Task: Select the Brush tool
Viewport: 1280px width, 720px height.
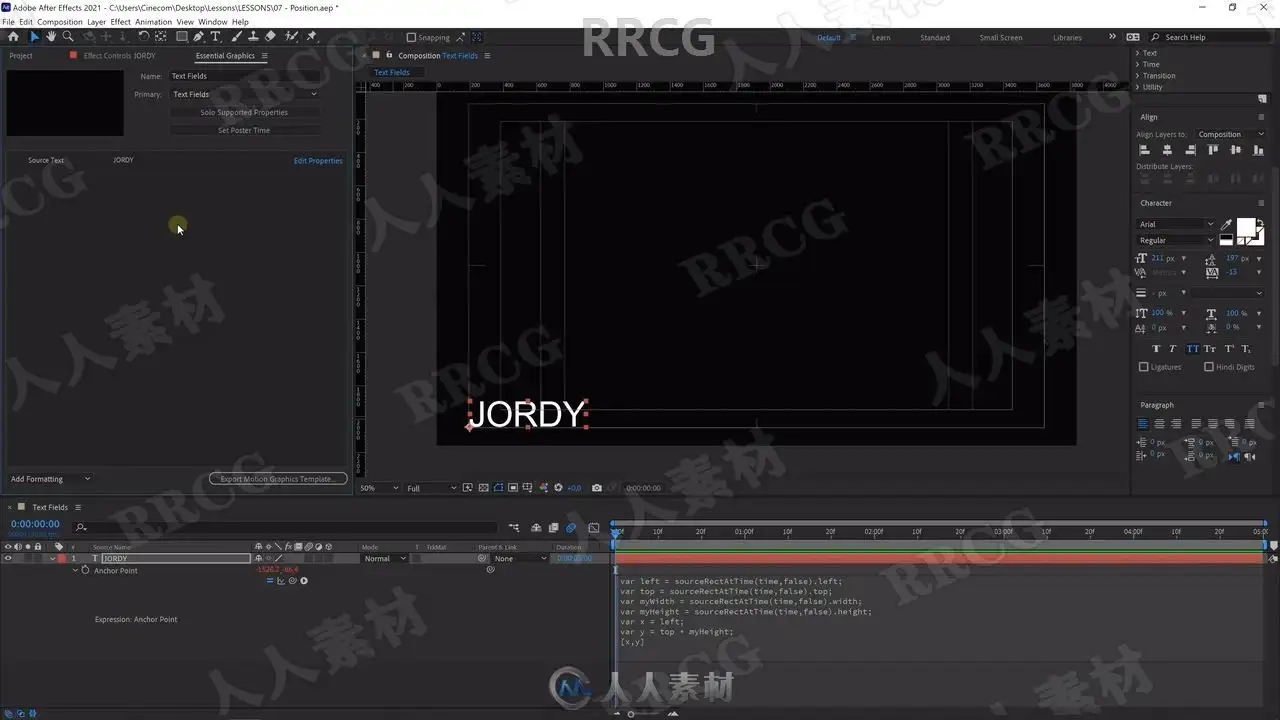Action: pos(237,37)
